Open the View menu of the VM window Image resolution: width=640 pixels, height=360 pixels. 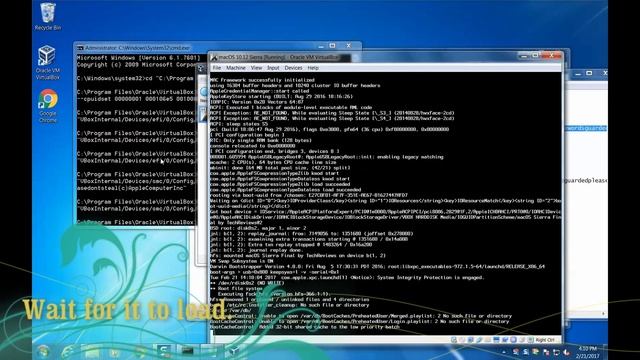point(256,68)
